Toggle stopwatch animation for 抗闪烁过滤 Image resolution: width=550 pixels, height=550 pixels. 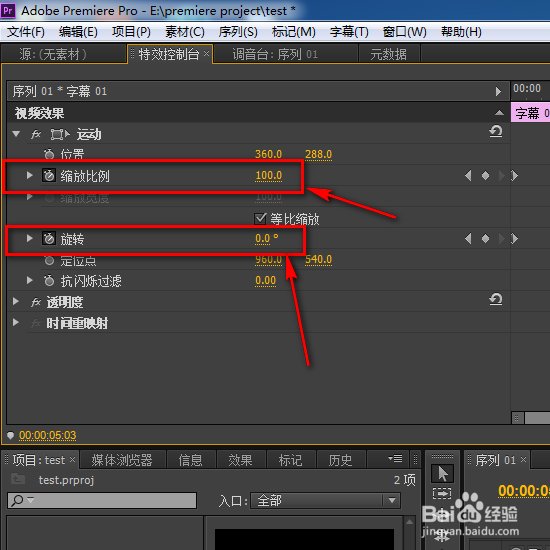click(x=49, y=281)
